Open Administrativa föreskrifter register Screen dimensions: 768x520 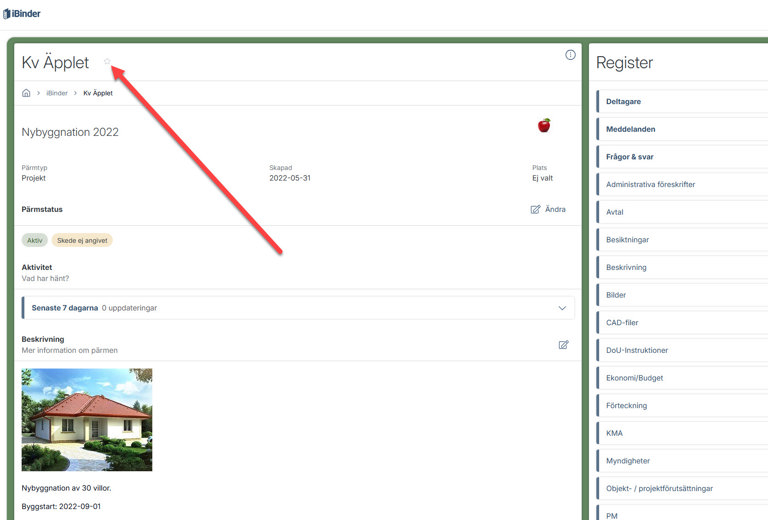click(650, 185)
